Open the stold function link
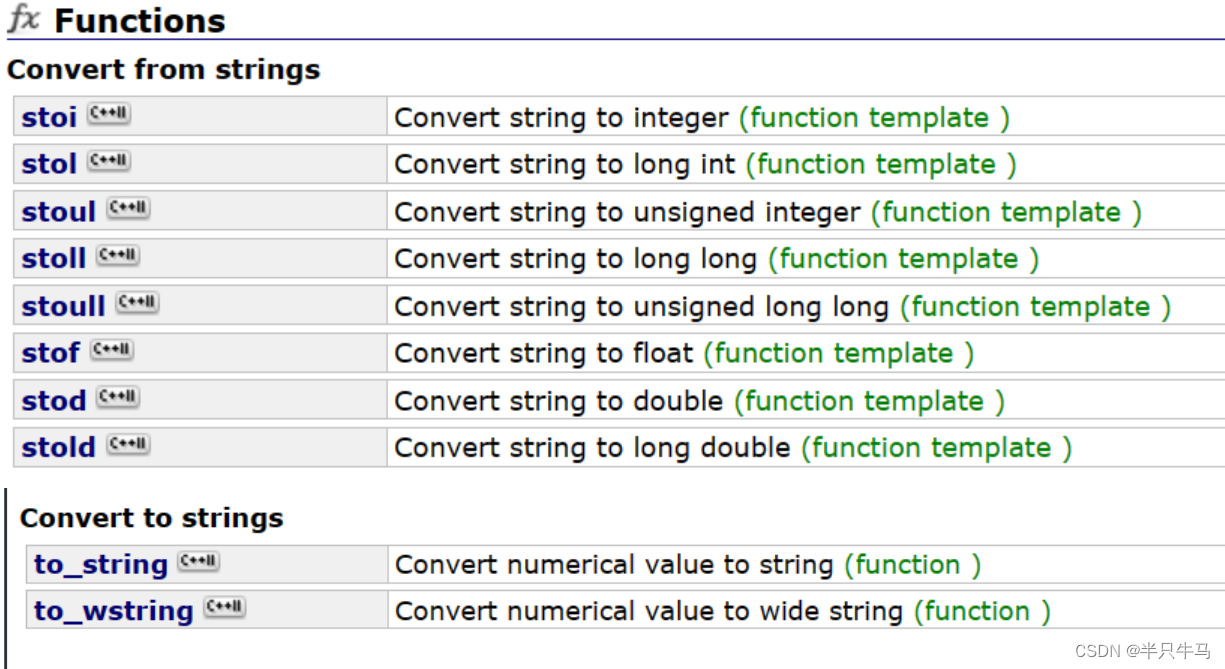 pyautogui.click(x=59, y=447)
